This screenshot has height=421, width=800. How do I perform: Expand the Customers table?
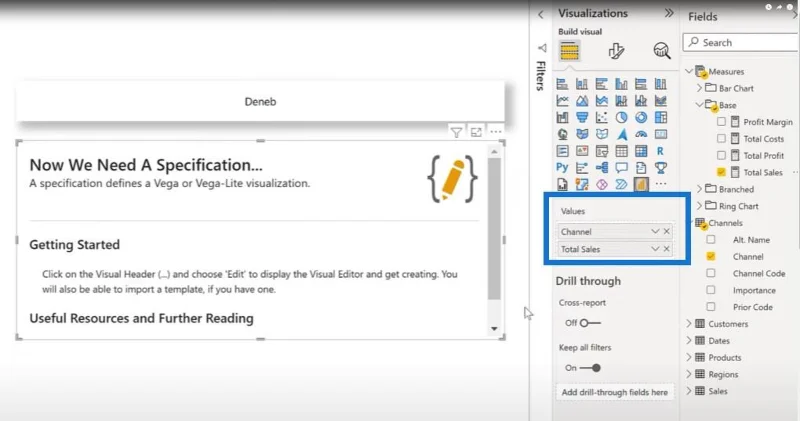(x=689, y=324)
